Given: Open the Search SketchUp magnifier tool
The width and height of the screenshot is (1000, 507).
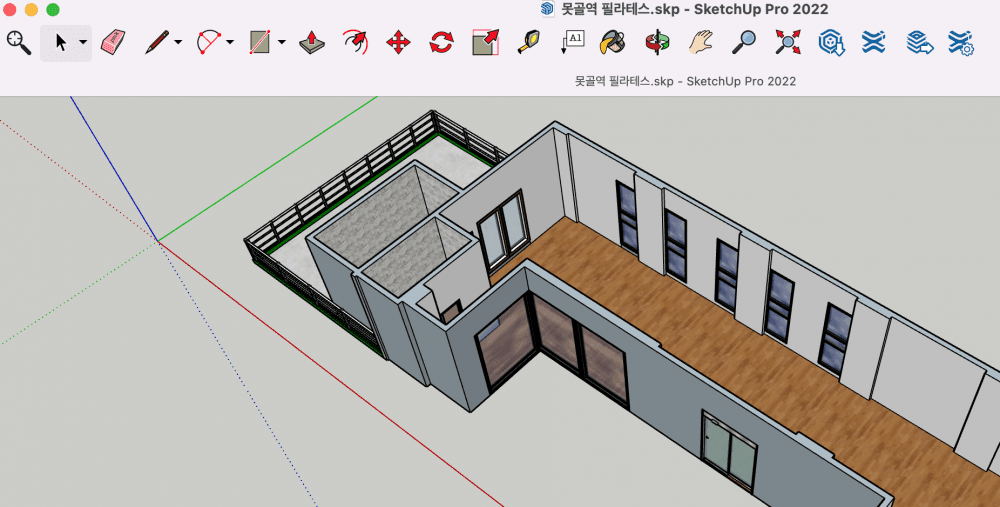Looking at the screenshot, I should tap(18, 43).
